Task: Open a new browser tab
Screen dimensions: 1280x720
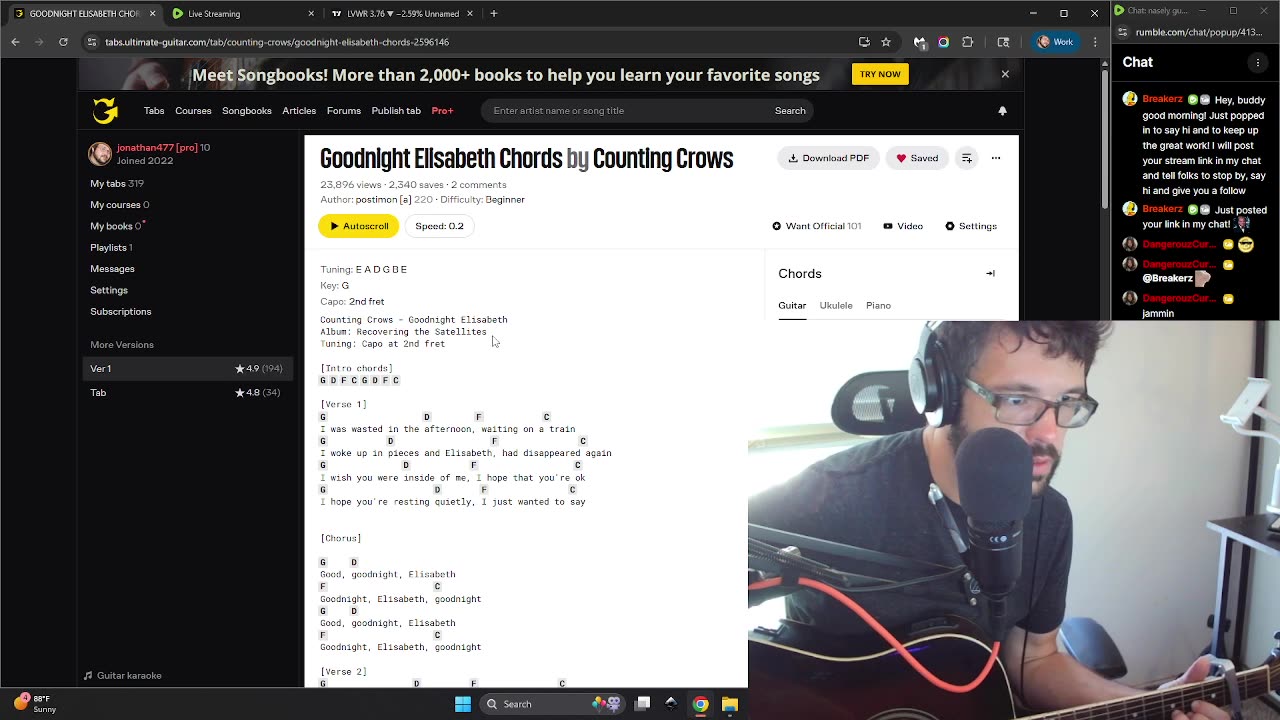Action: click(493, 14)
